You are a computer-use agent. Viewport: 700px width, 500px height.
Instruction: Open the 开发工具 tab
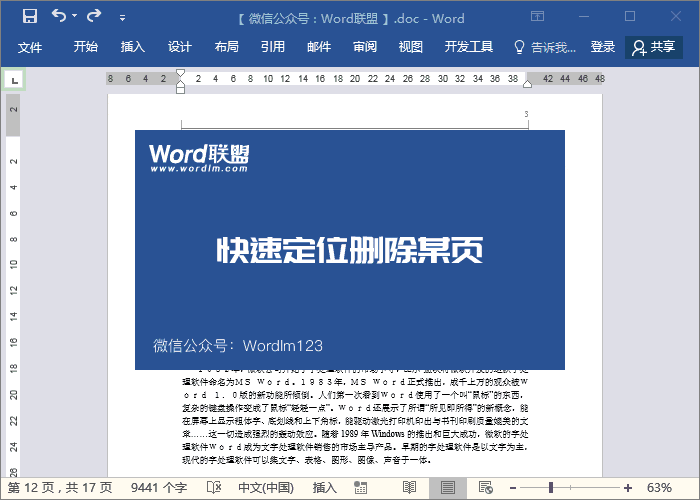click(469, 47)
